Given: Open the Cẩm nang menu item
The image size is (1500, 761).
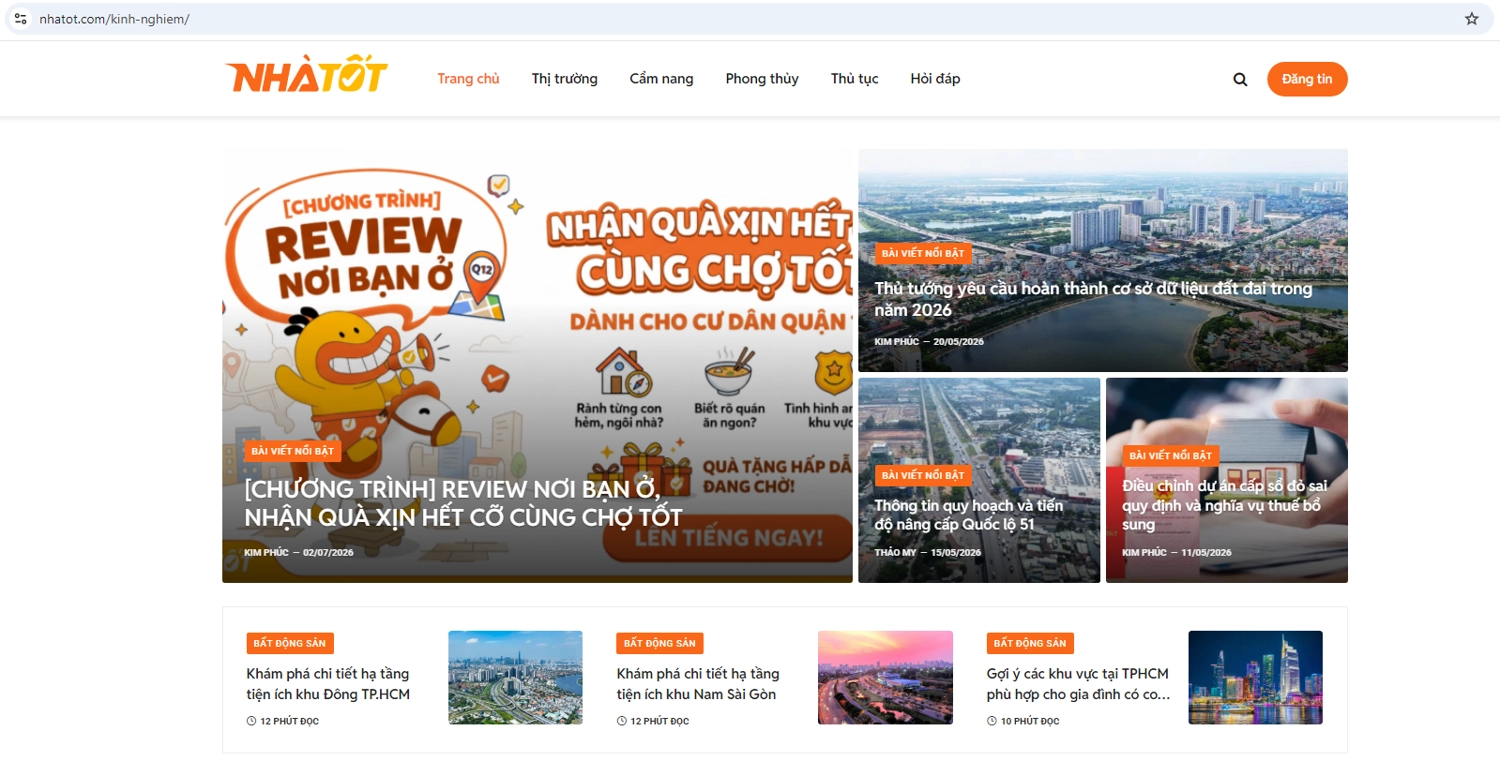Looking at the screenshot, I should coord(661,79).
